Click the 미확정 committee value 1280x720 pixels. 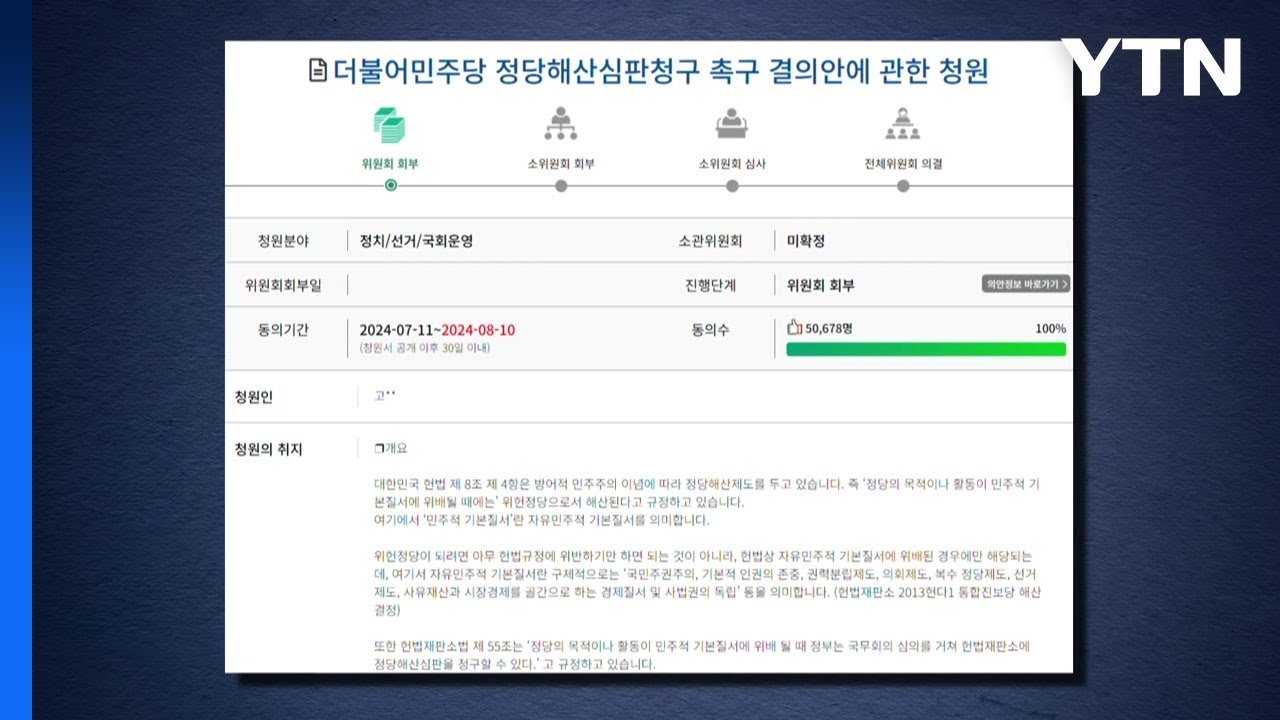pos(806,241)
